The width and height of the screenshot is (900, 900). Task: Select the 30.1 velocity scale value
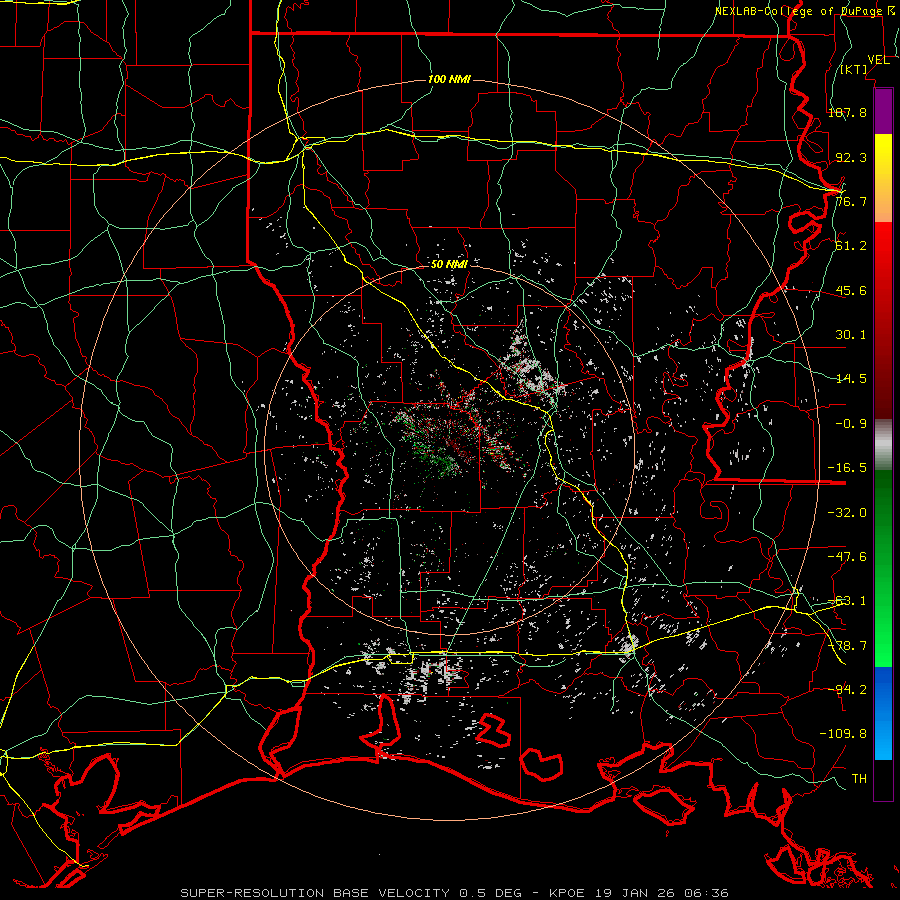click(x=851, y=335)
